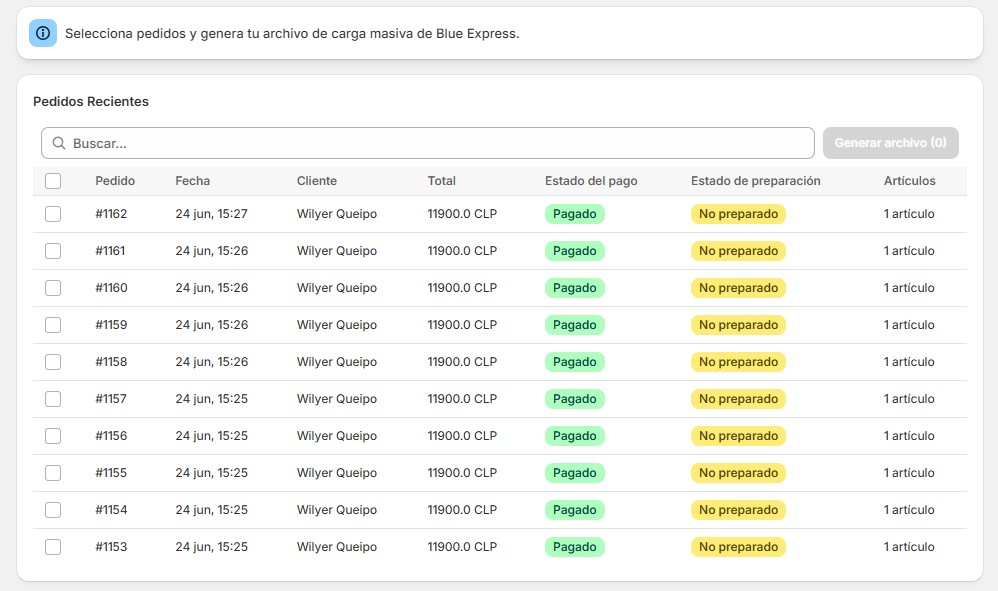Image resolution: width=998 pixels, height=591 pixels.
Task: Click the Pagado badge for order #1157
Action: point(574,399)
